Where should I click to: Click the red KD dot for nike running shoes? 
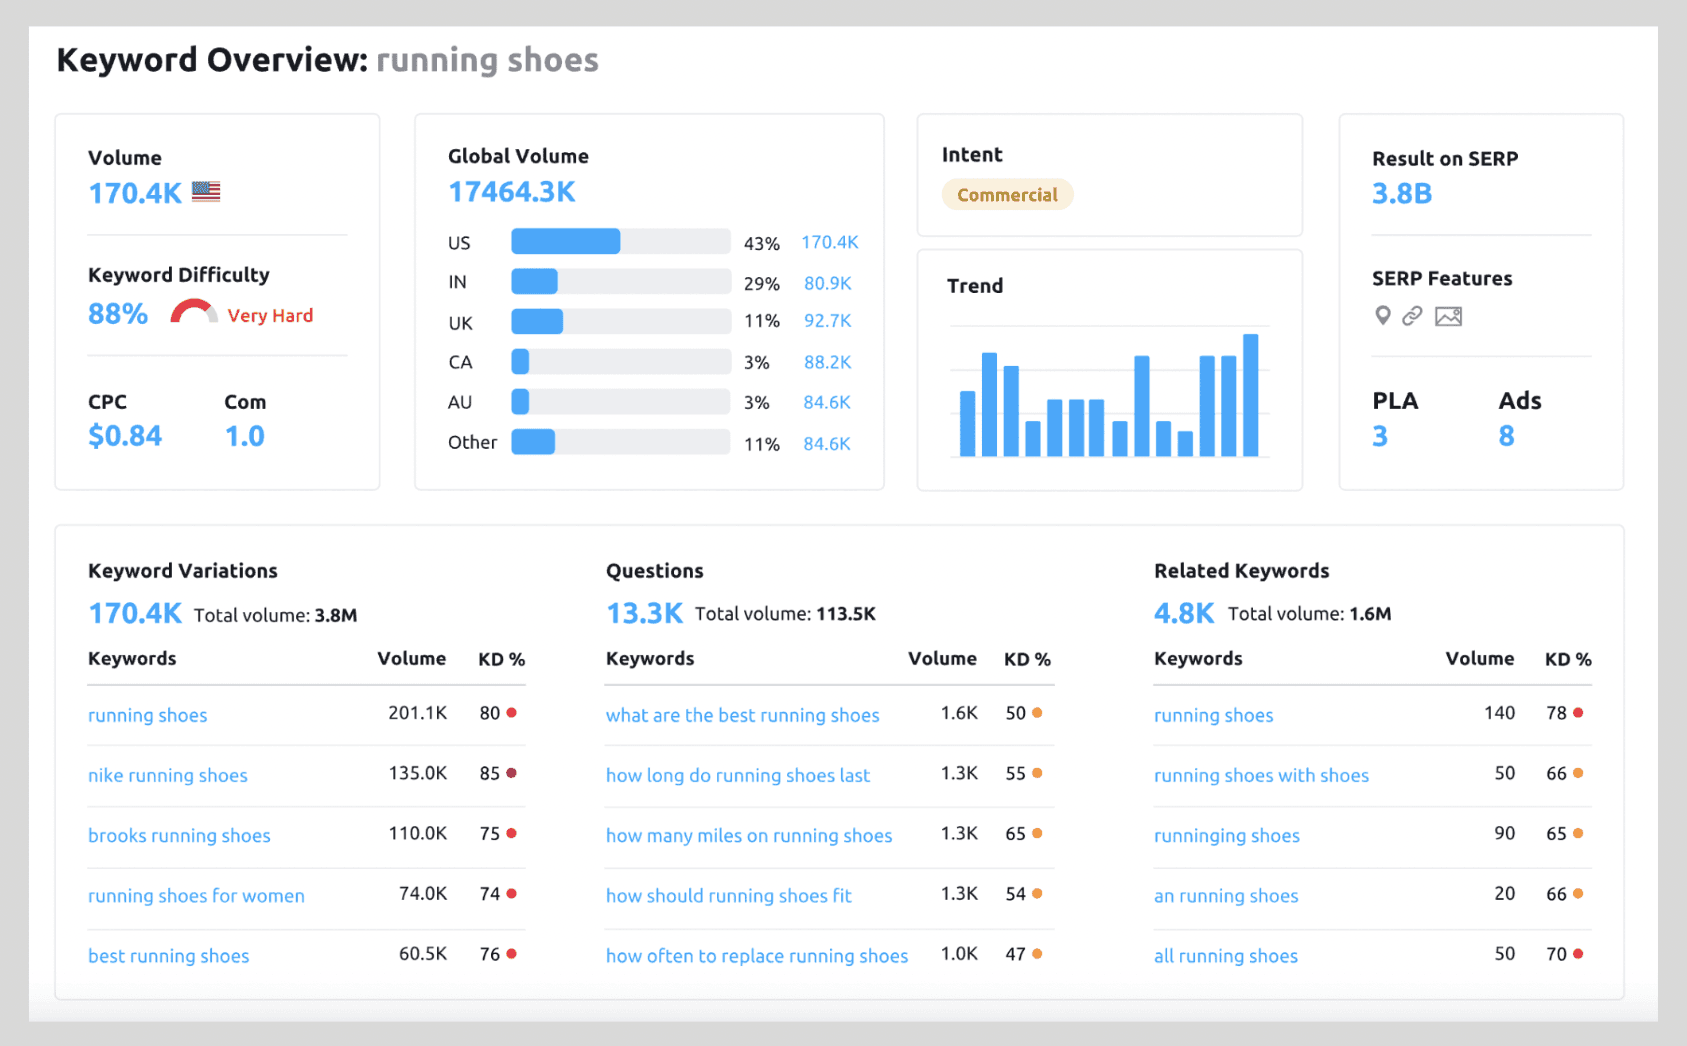tap(511, 773)
